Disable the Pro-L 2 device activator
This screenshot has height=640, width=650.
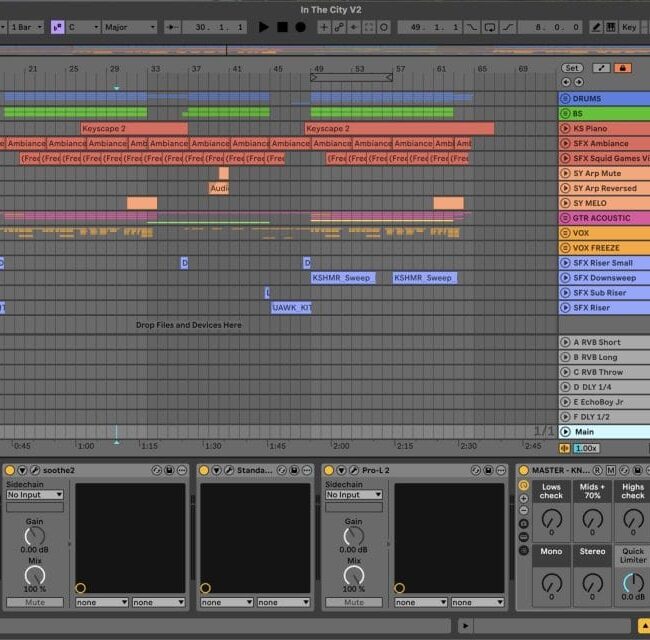click(330, 470)
